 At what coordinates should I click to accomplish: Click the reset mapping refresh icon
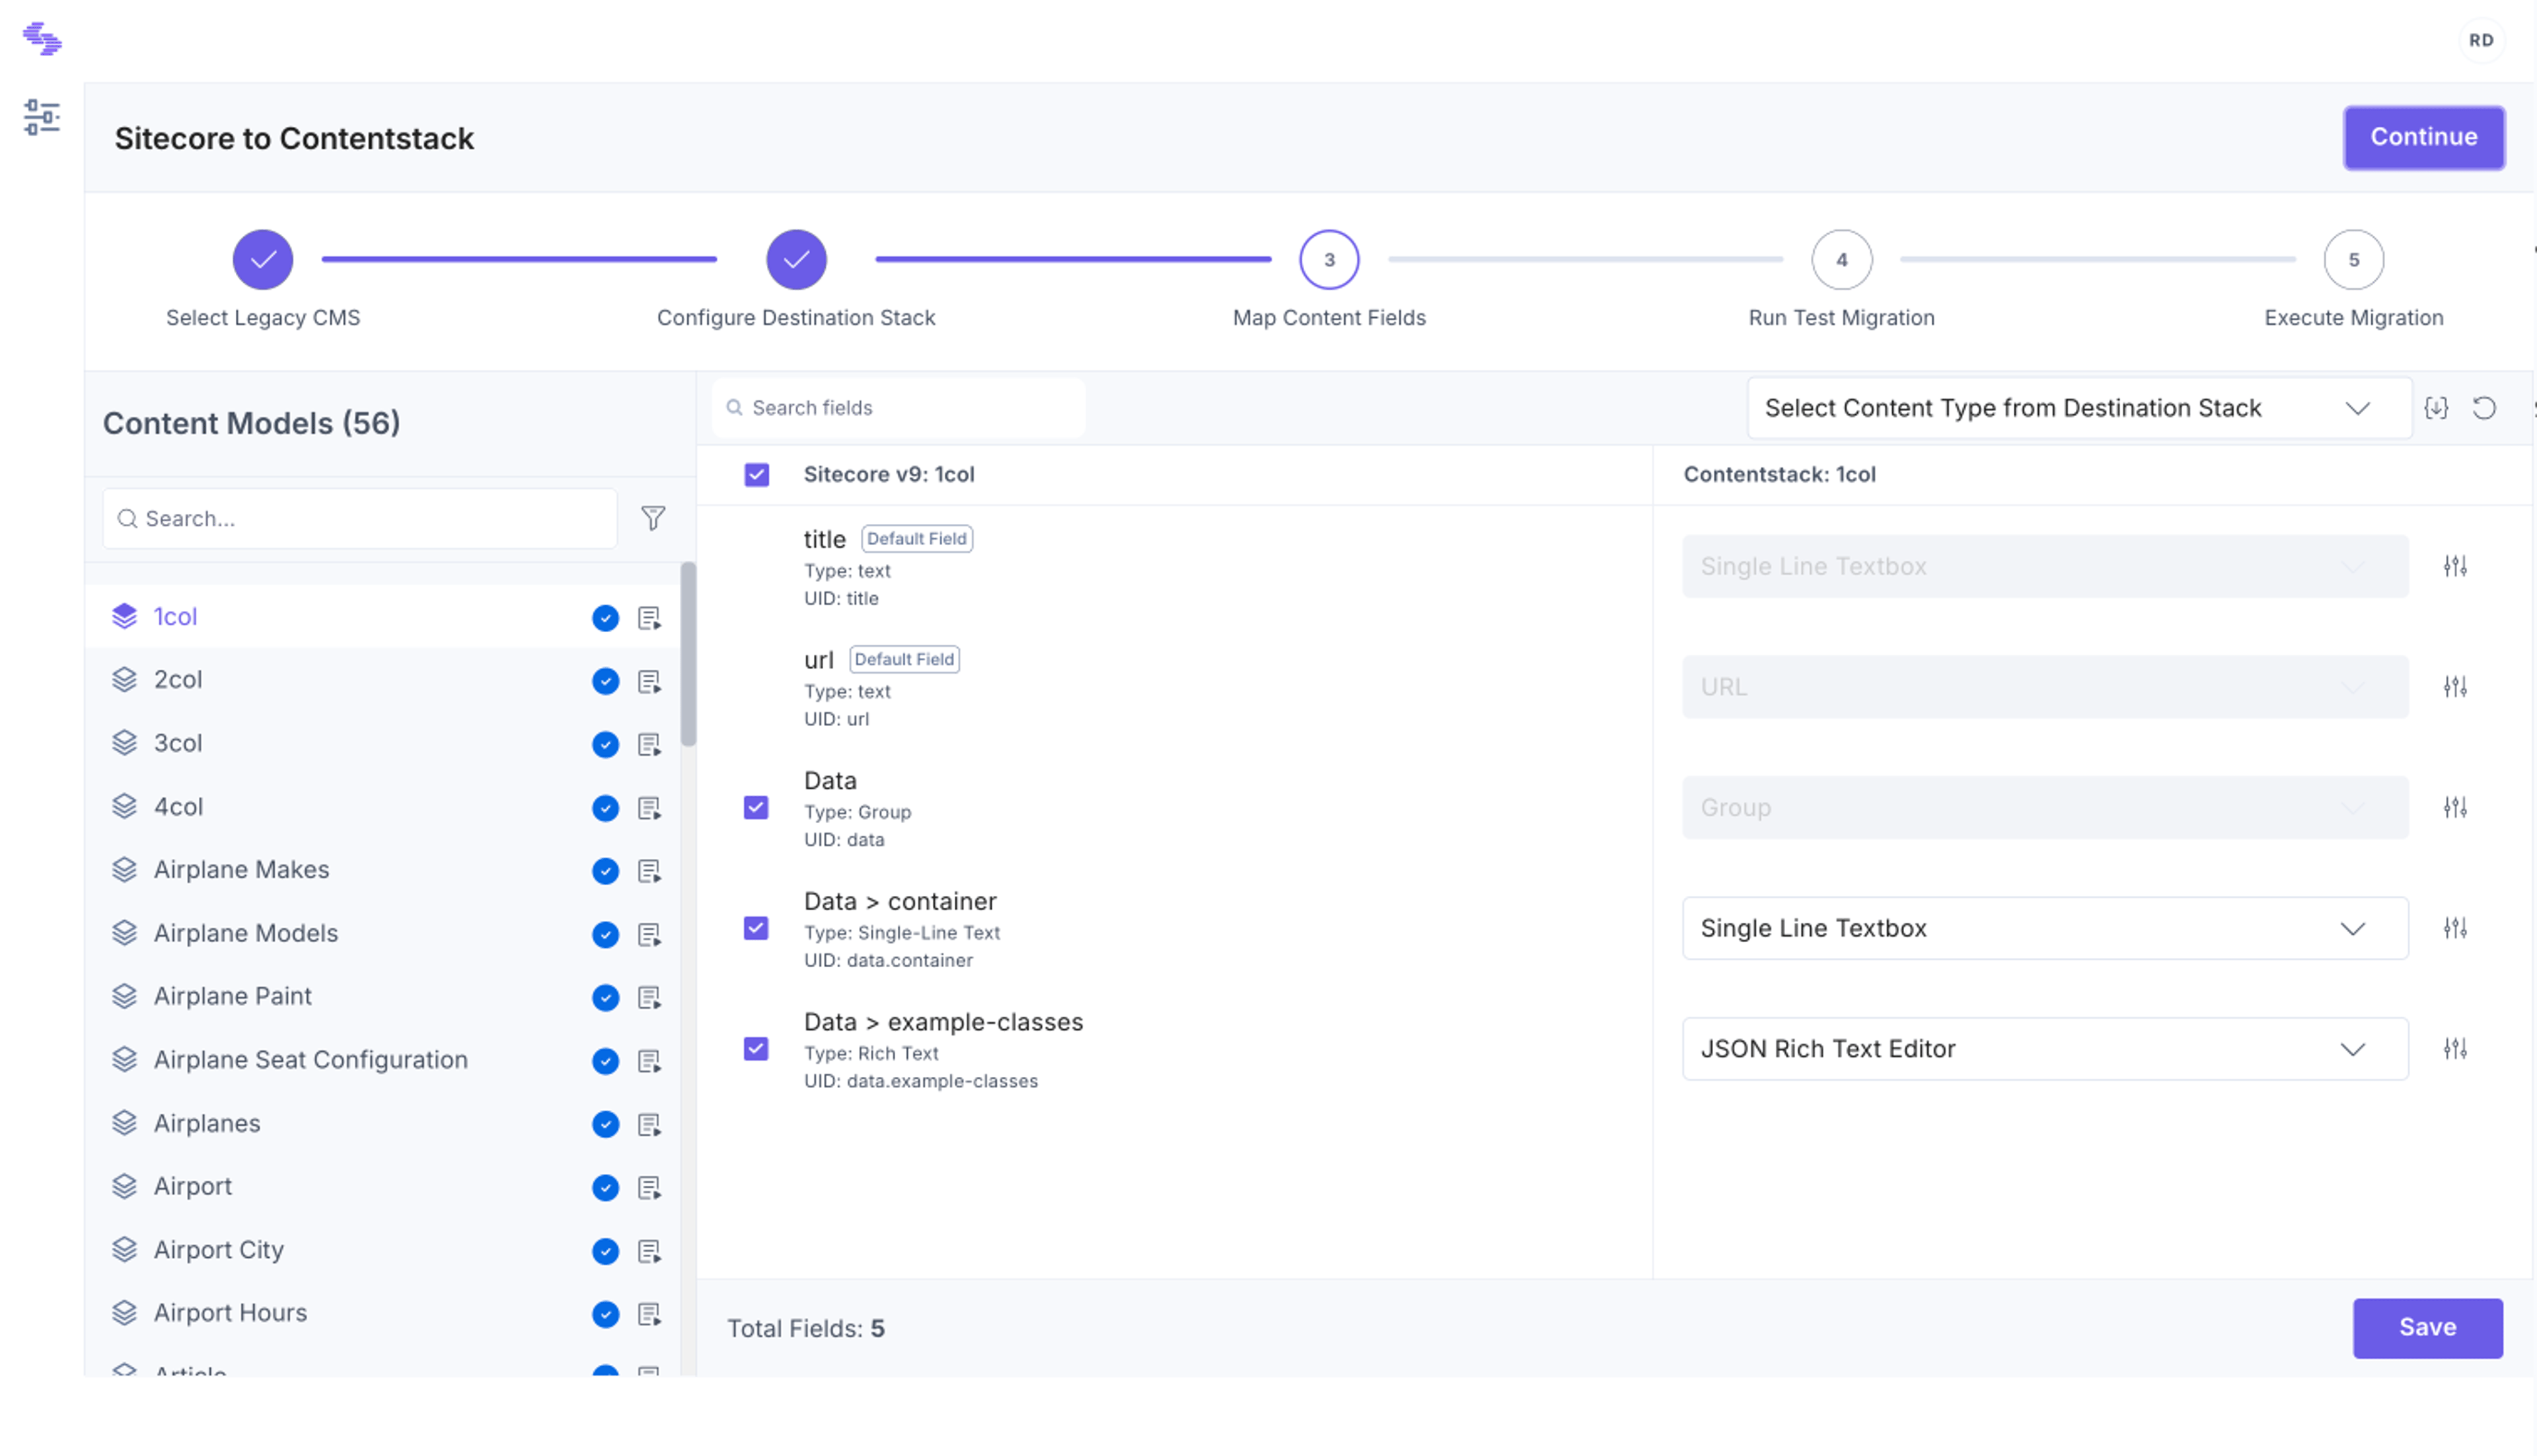pyautogui.click(x=2484, y=408)
